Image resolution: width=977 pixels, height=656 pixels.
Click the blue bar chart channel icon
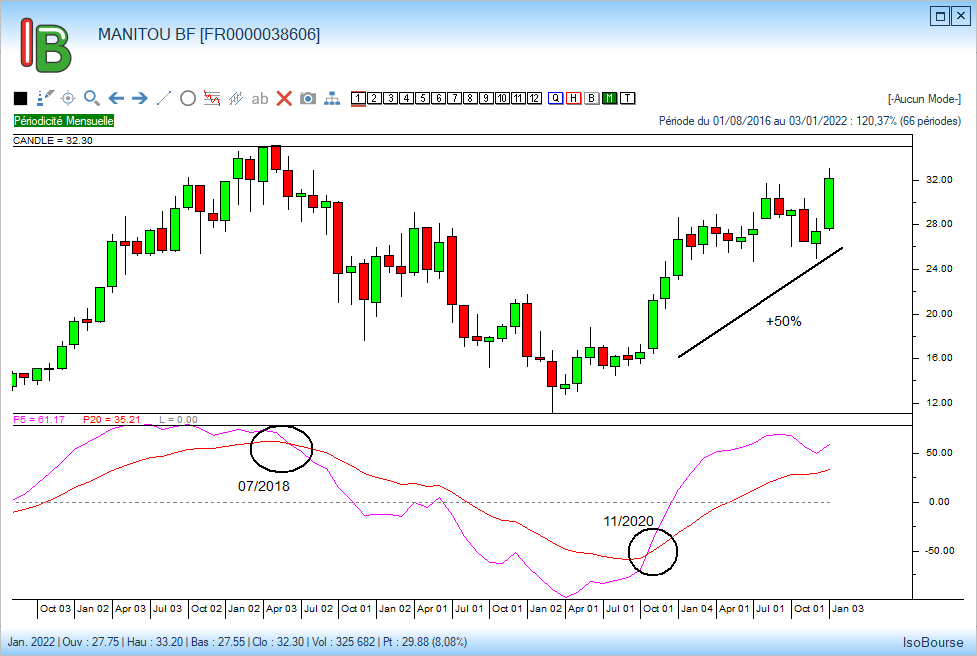tap(236, 98)
